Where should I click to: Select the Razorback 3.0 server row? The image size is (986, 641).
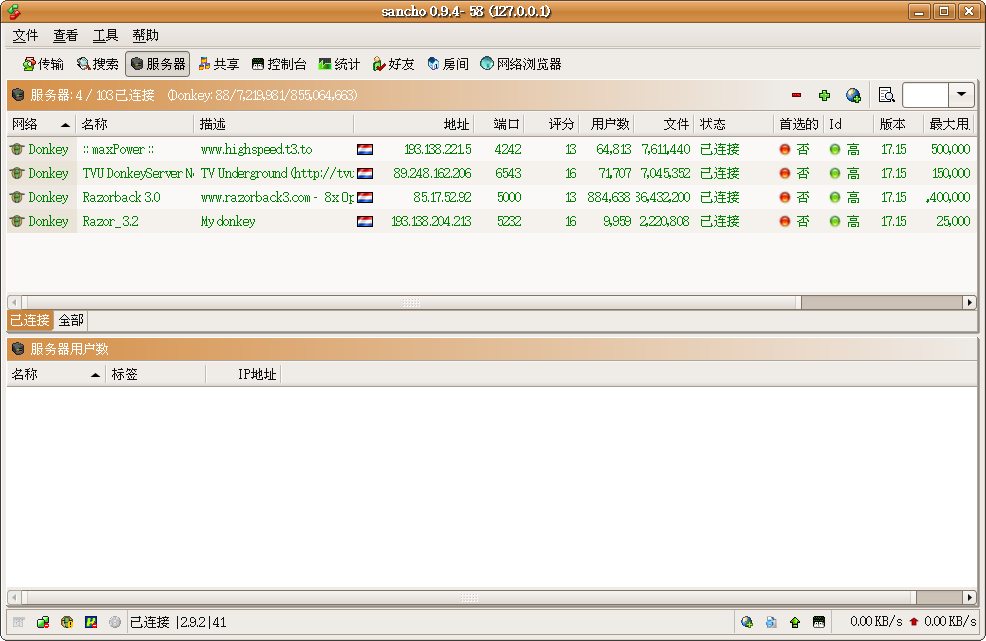tap(492, 197)
